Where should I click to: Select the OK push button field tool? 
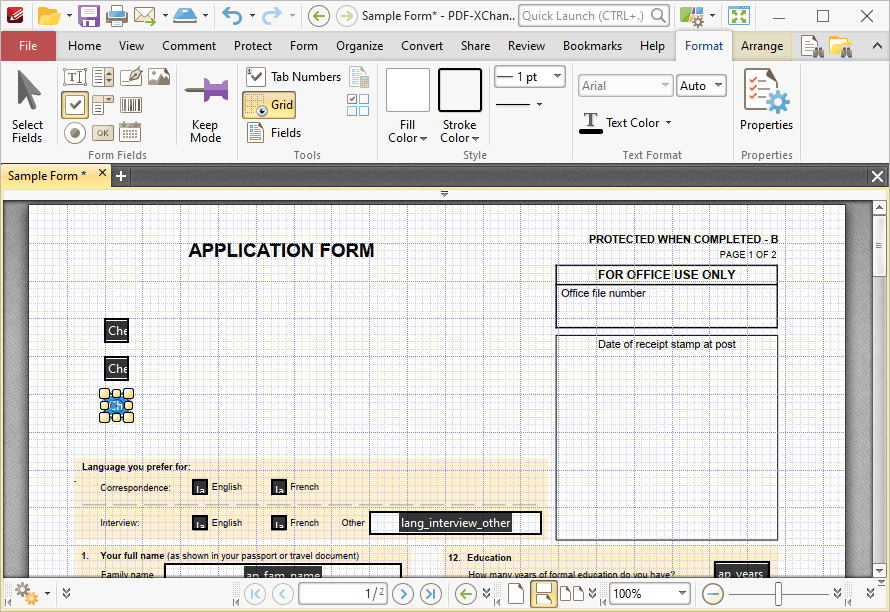[x=103, y=133]
